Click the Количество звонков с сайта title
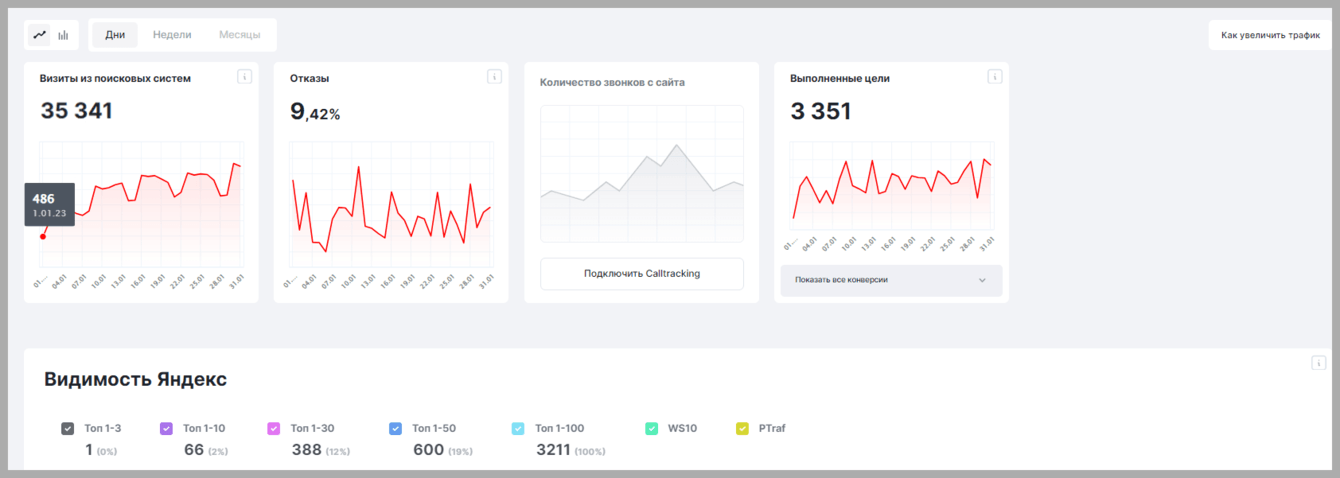1340x478 pixels. click(612, 83)
